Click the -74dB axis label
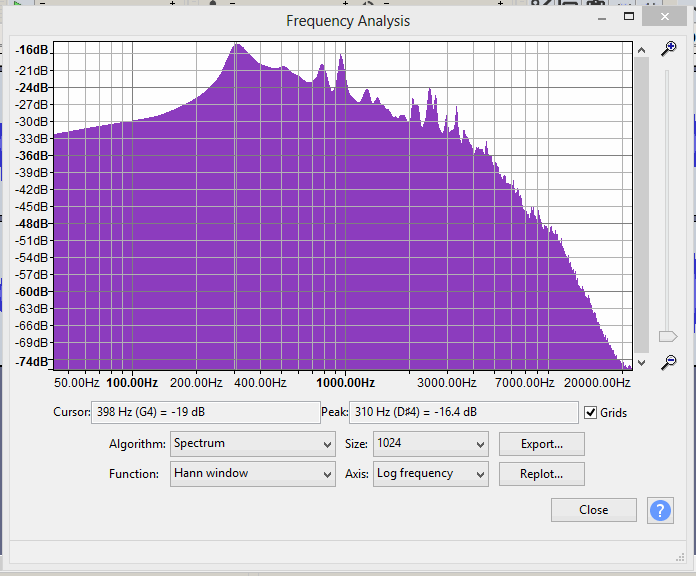This screenshot has width=696, height=576. tap(32, 362)
